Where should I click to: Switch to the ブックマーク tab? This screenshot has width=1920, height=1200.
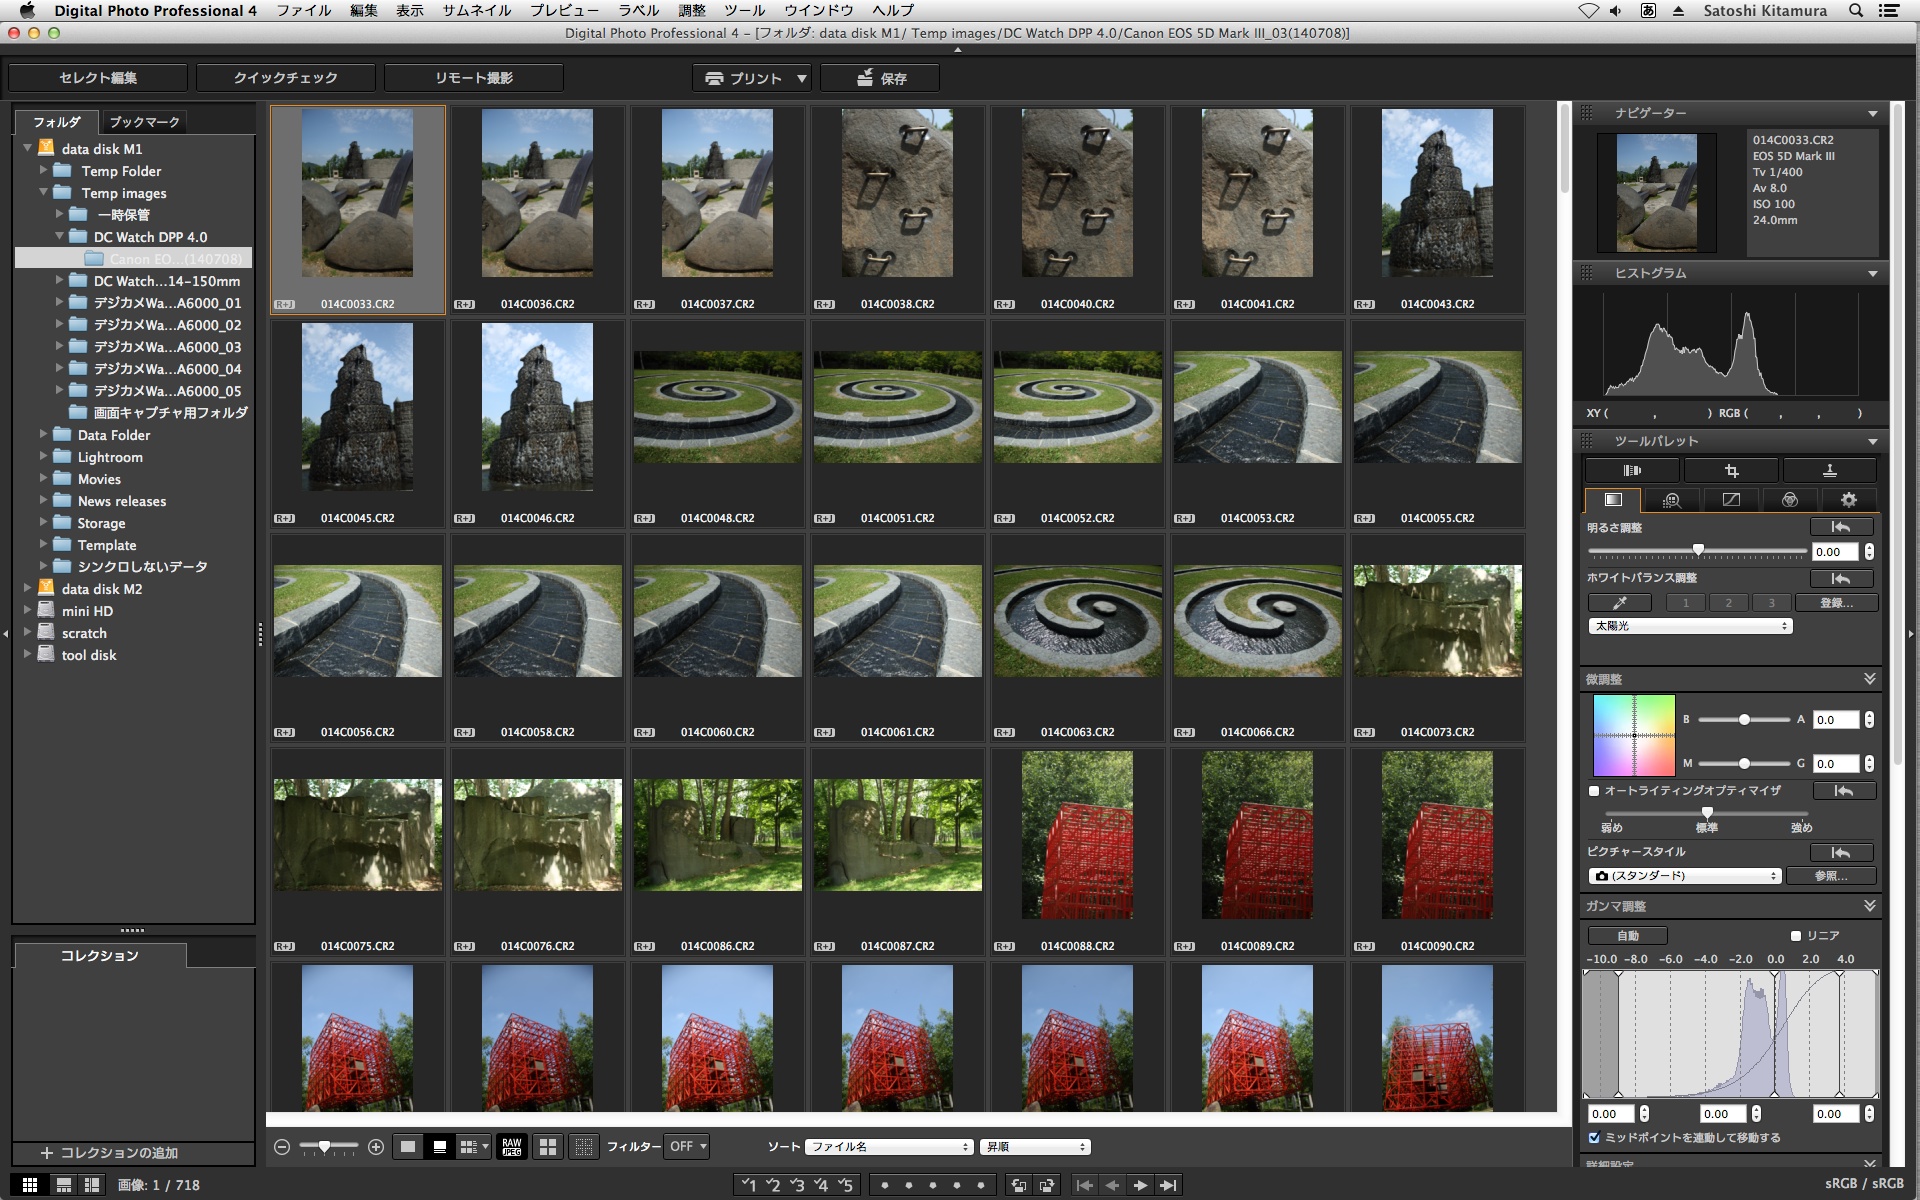144,122
